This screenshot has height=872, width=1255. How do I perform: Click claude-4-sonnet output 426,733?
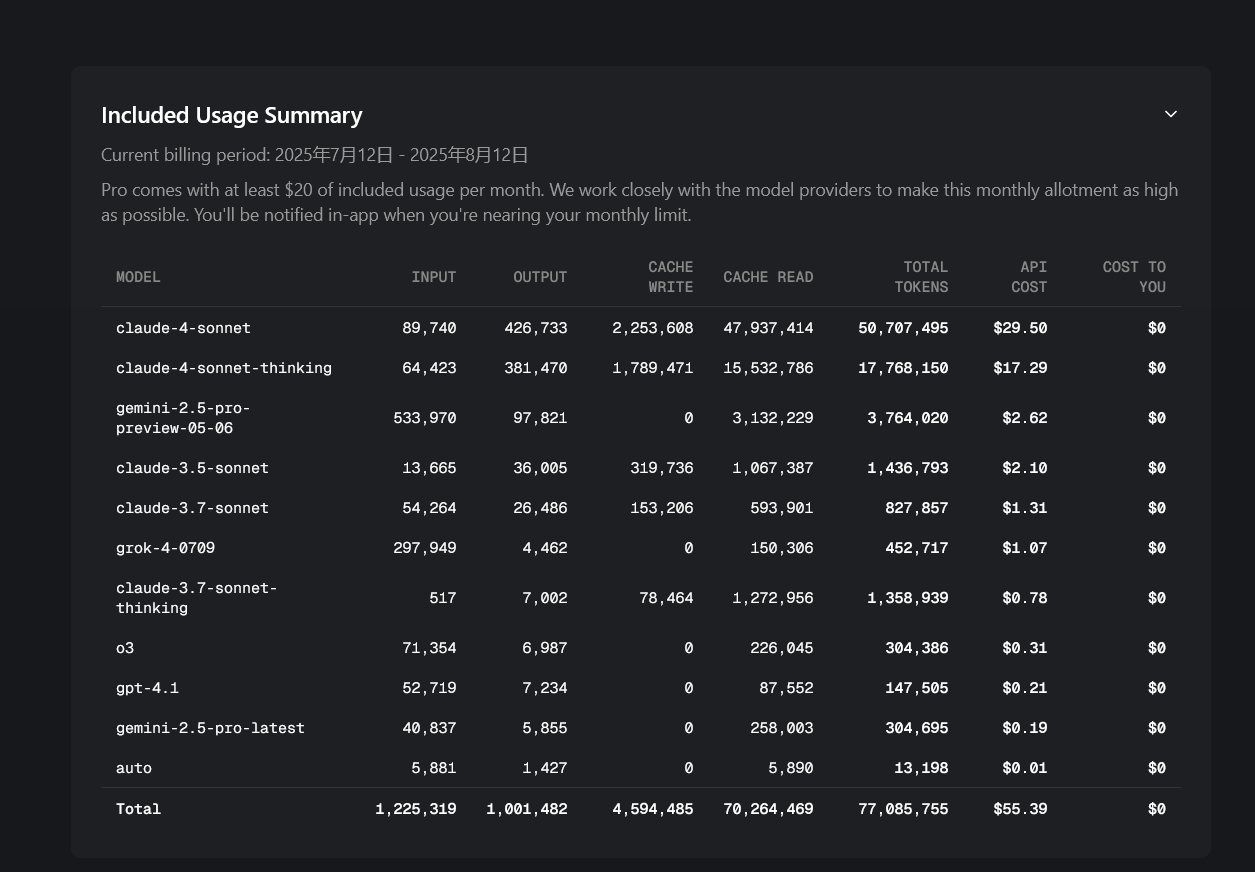(x=536, y=328)
